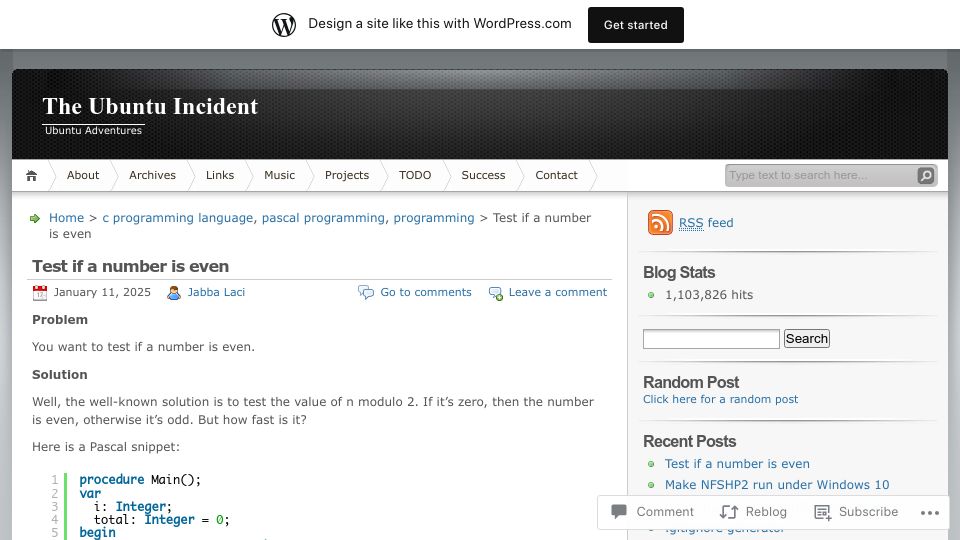This screenshot has width=960, height=540.
Task: Click code line procedure Main();
Action: [140, 479]
